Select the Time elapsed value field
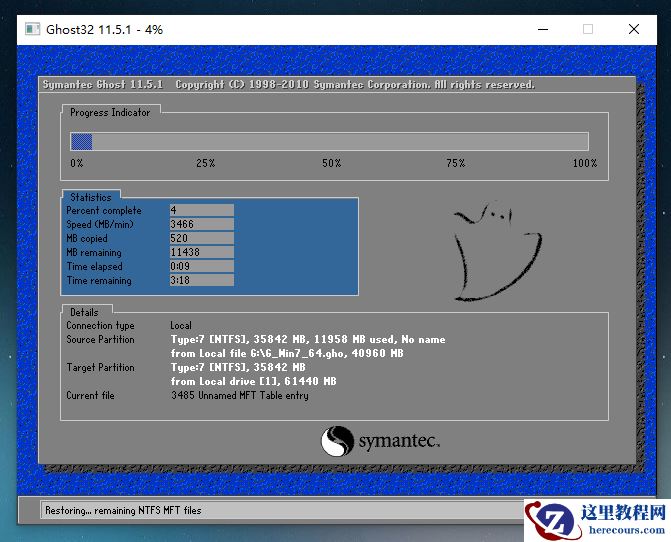 click(x=201, y=266)
